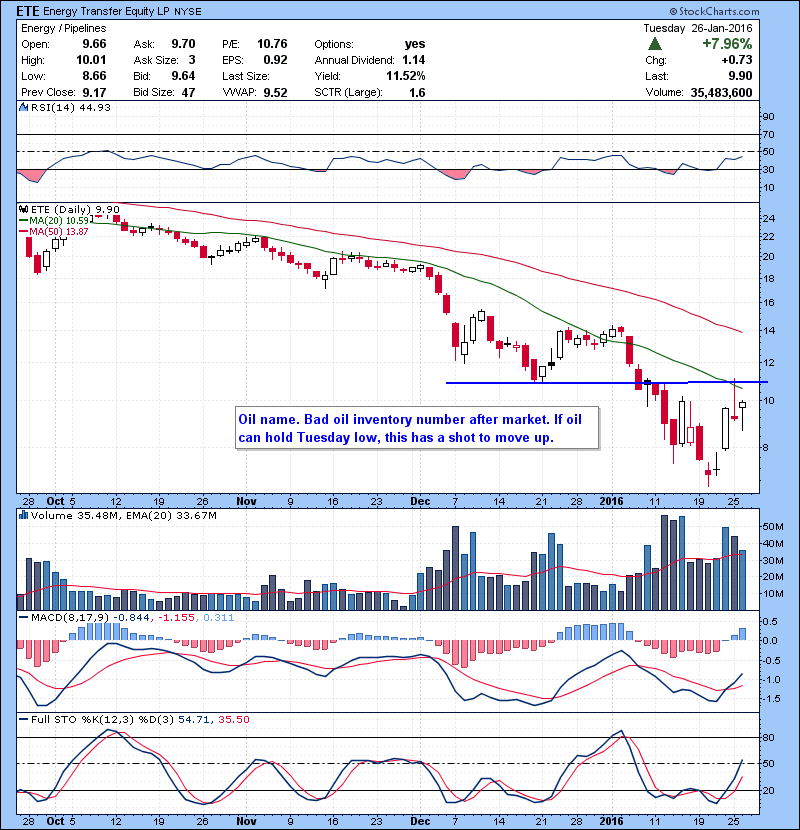
Task: Click the Energy / Pipelines sector label
Action: [x=64, y=28]
